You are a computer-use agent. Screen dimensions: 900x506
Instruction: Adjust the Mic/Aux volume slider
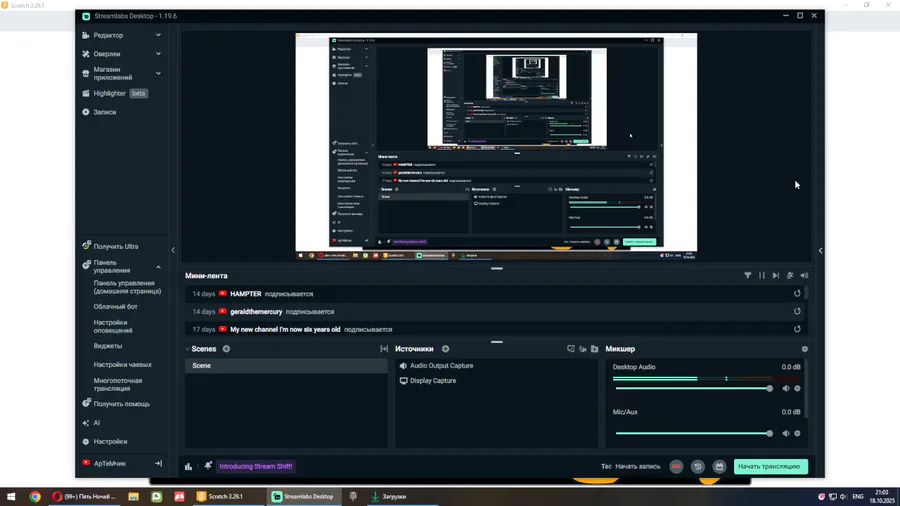(x=694, y=434)
